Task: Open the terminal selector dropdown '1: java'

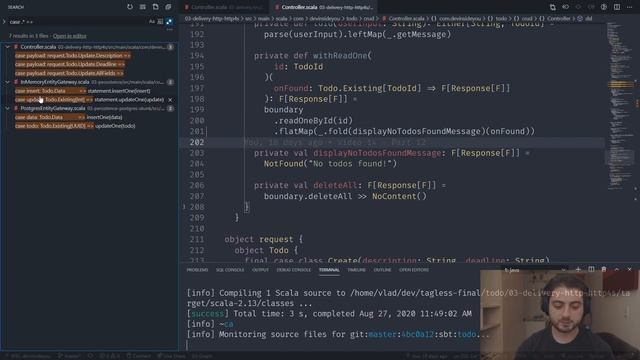Action: coord(535,270)
